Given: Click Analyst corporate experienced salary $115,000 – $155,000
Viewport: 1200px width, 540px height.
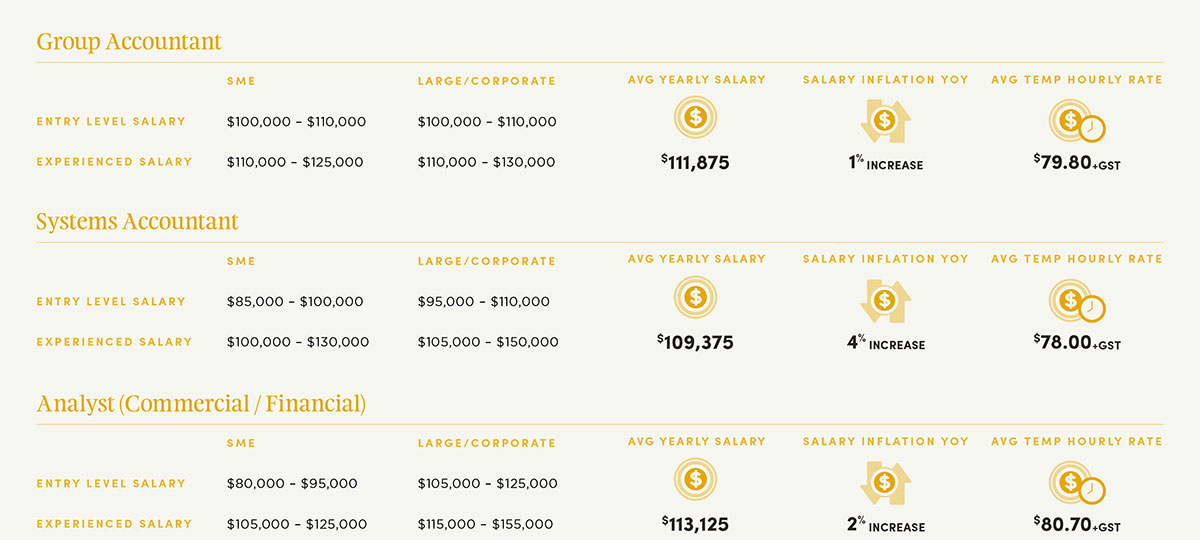Looking at the screenshot, I should [485, 524].
